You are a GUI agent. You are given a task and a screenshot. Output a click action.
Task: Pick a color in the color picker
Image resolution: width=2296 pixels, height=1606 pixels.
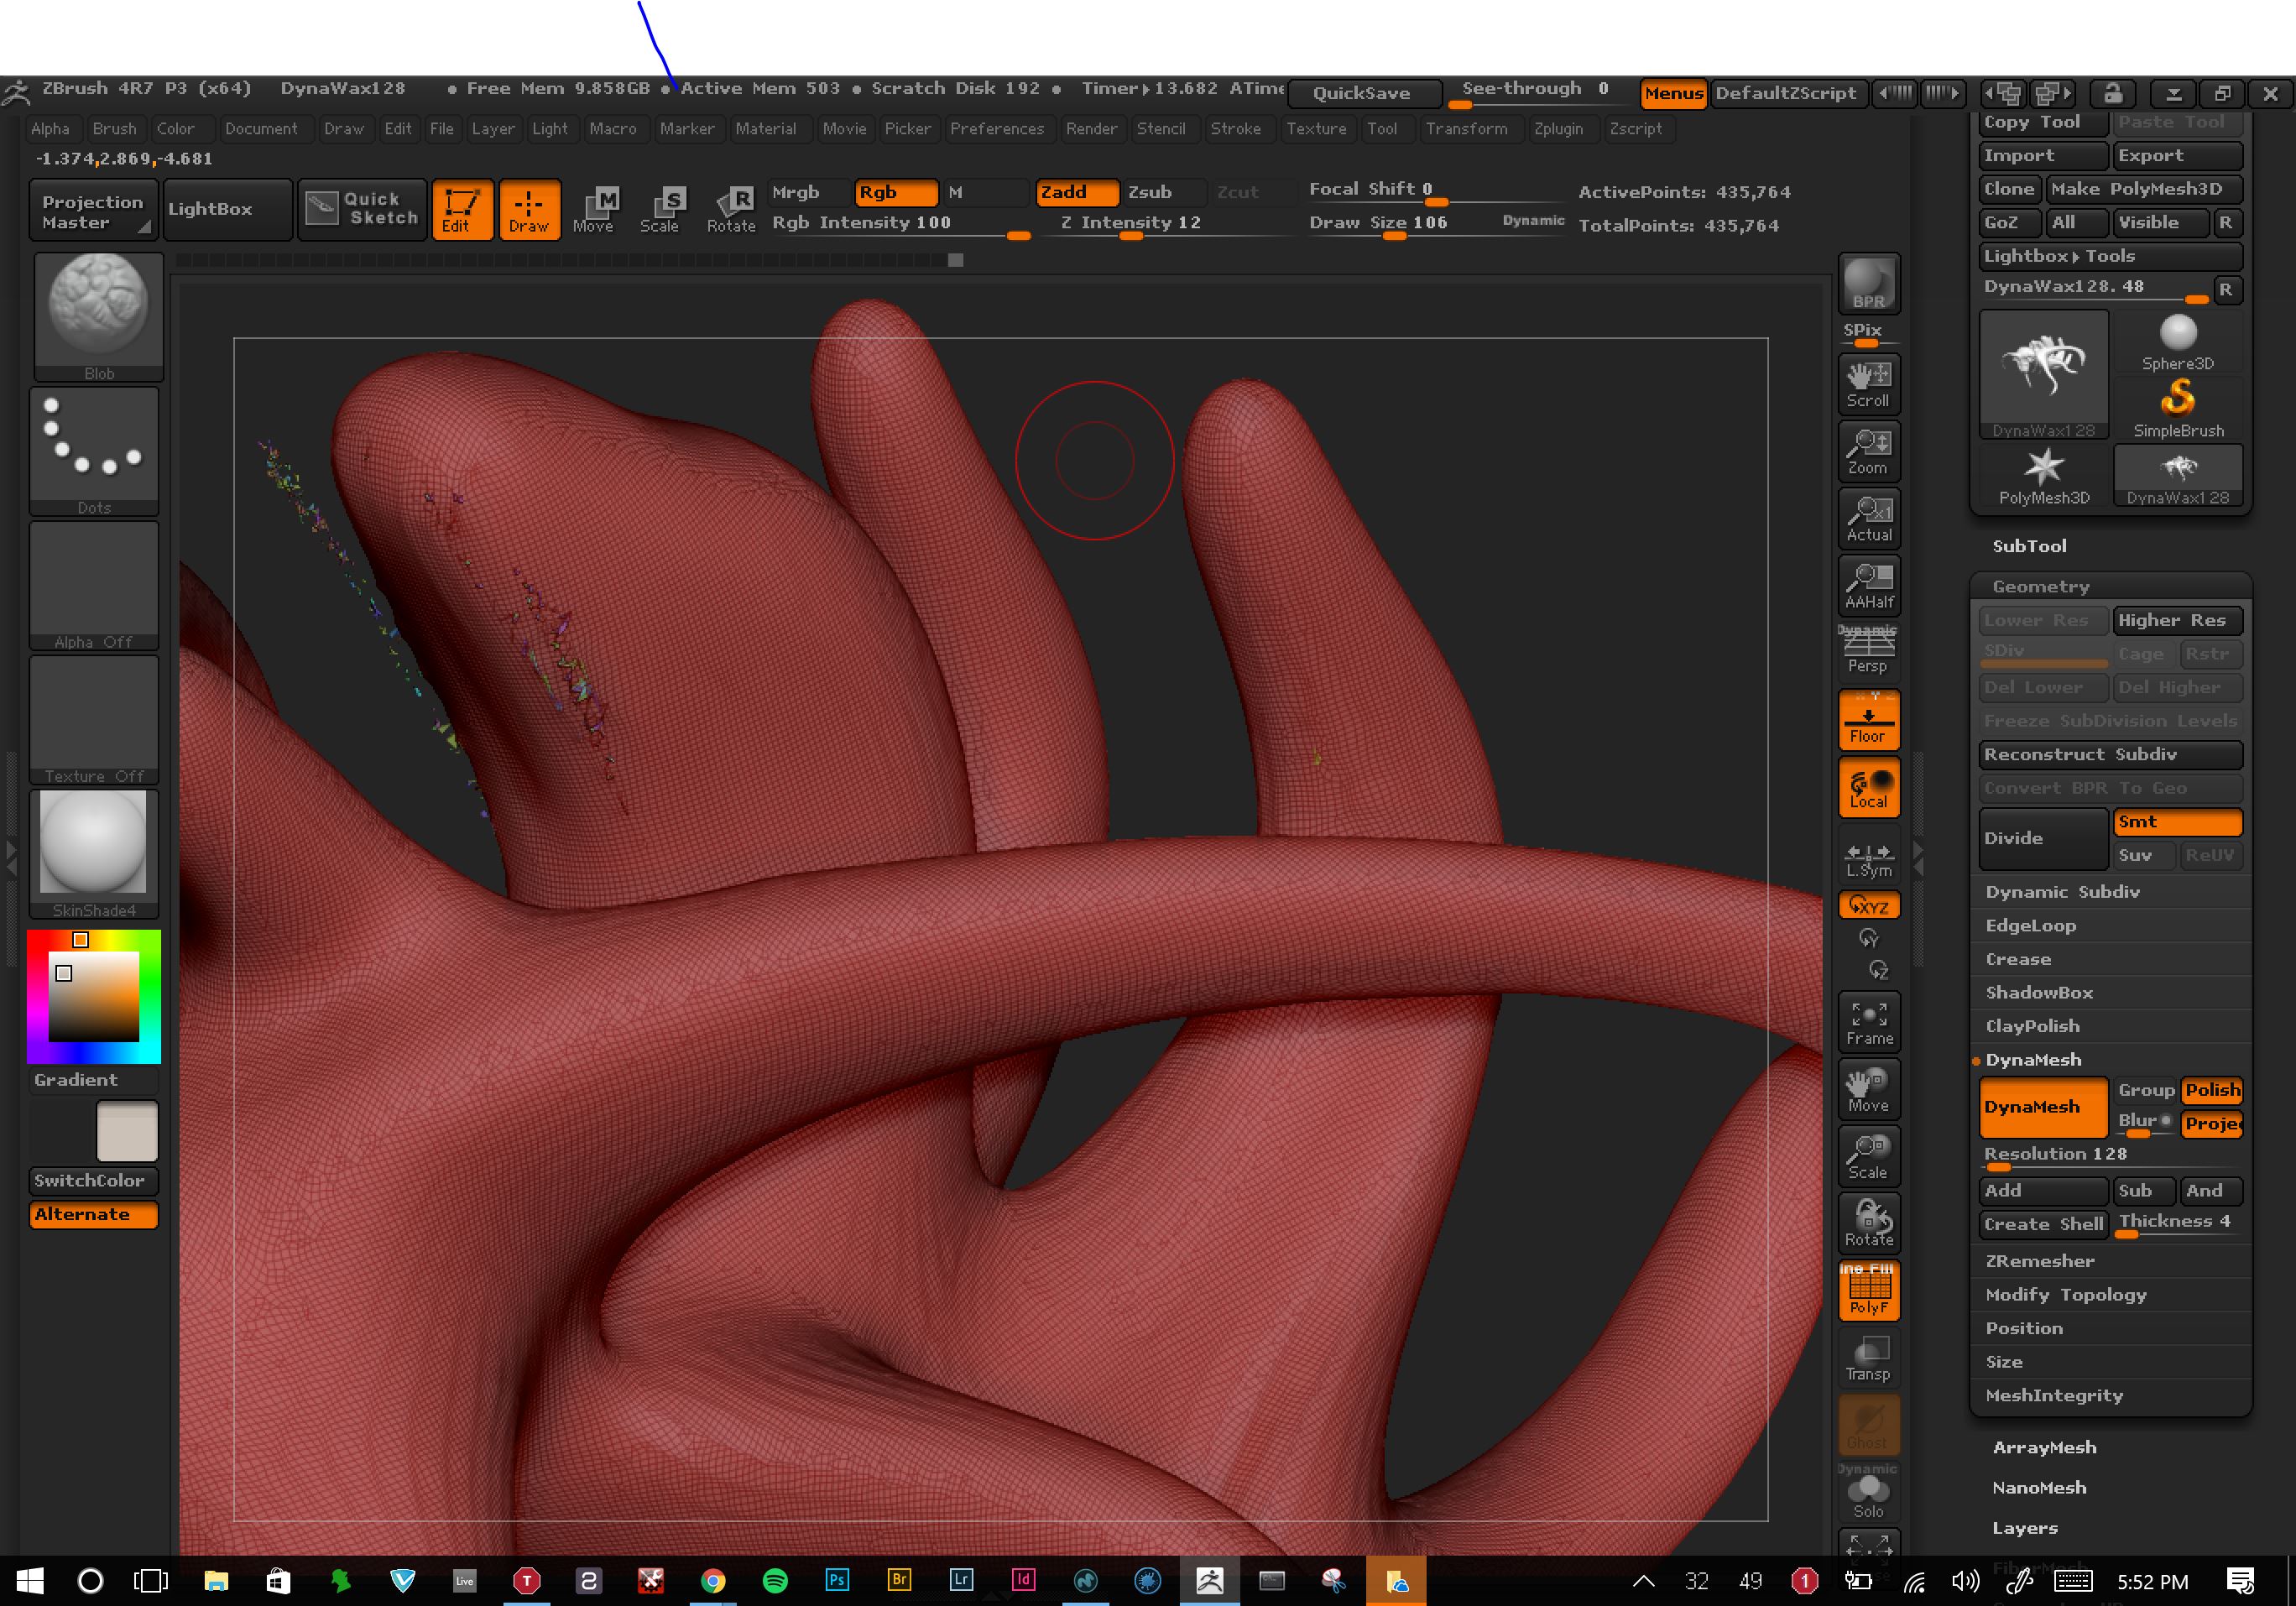click(x=94, y=997)
